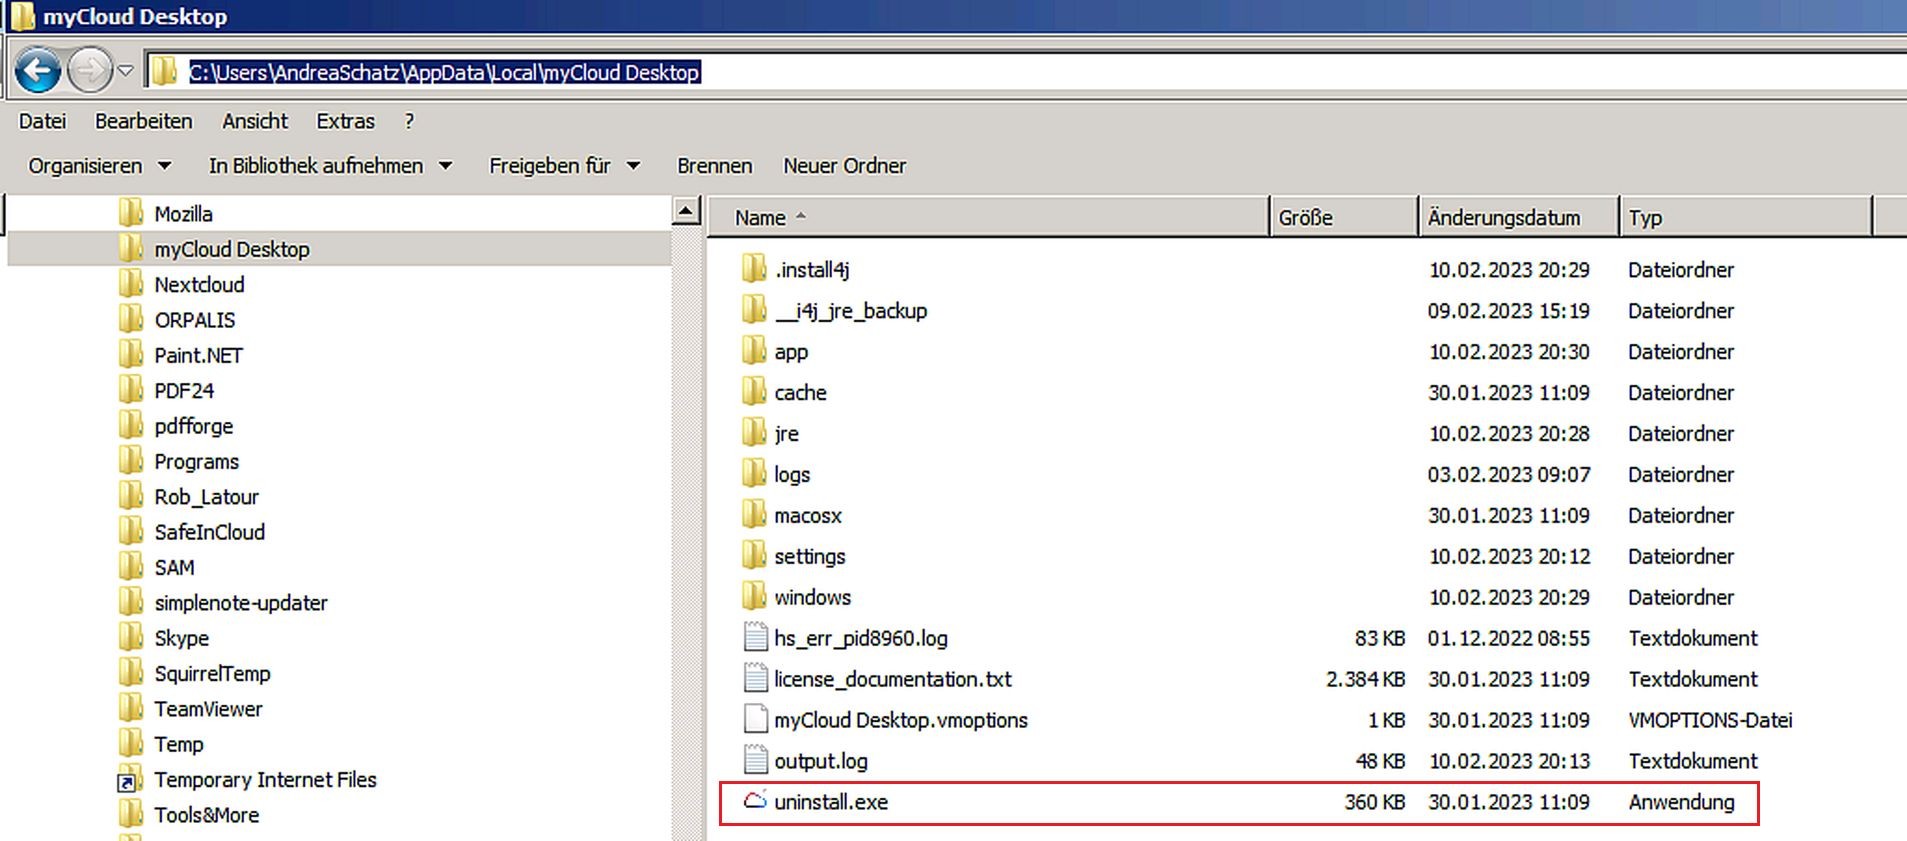Click the Neuer Ordner button
Viewport: 1907px width, 841px height.
(845, 166)
